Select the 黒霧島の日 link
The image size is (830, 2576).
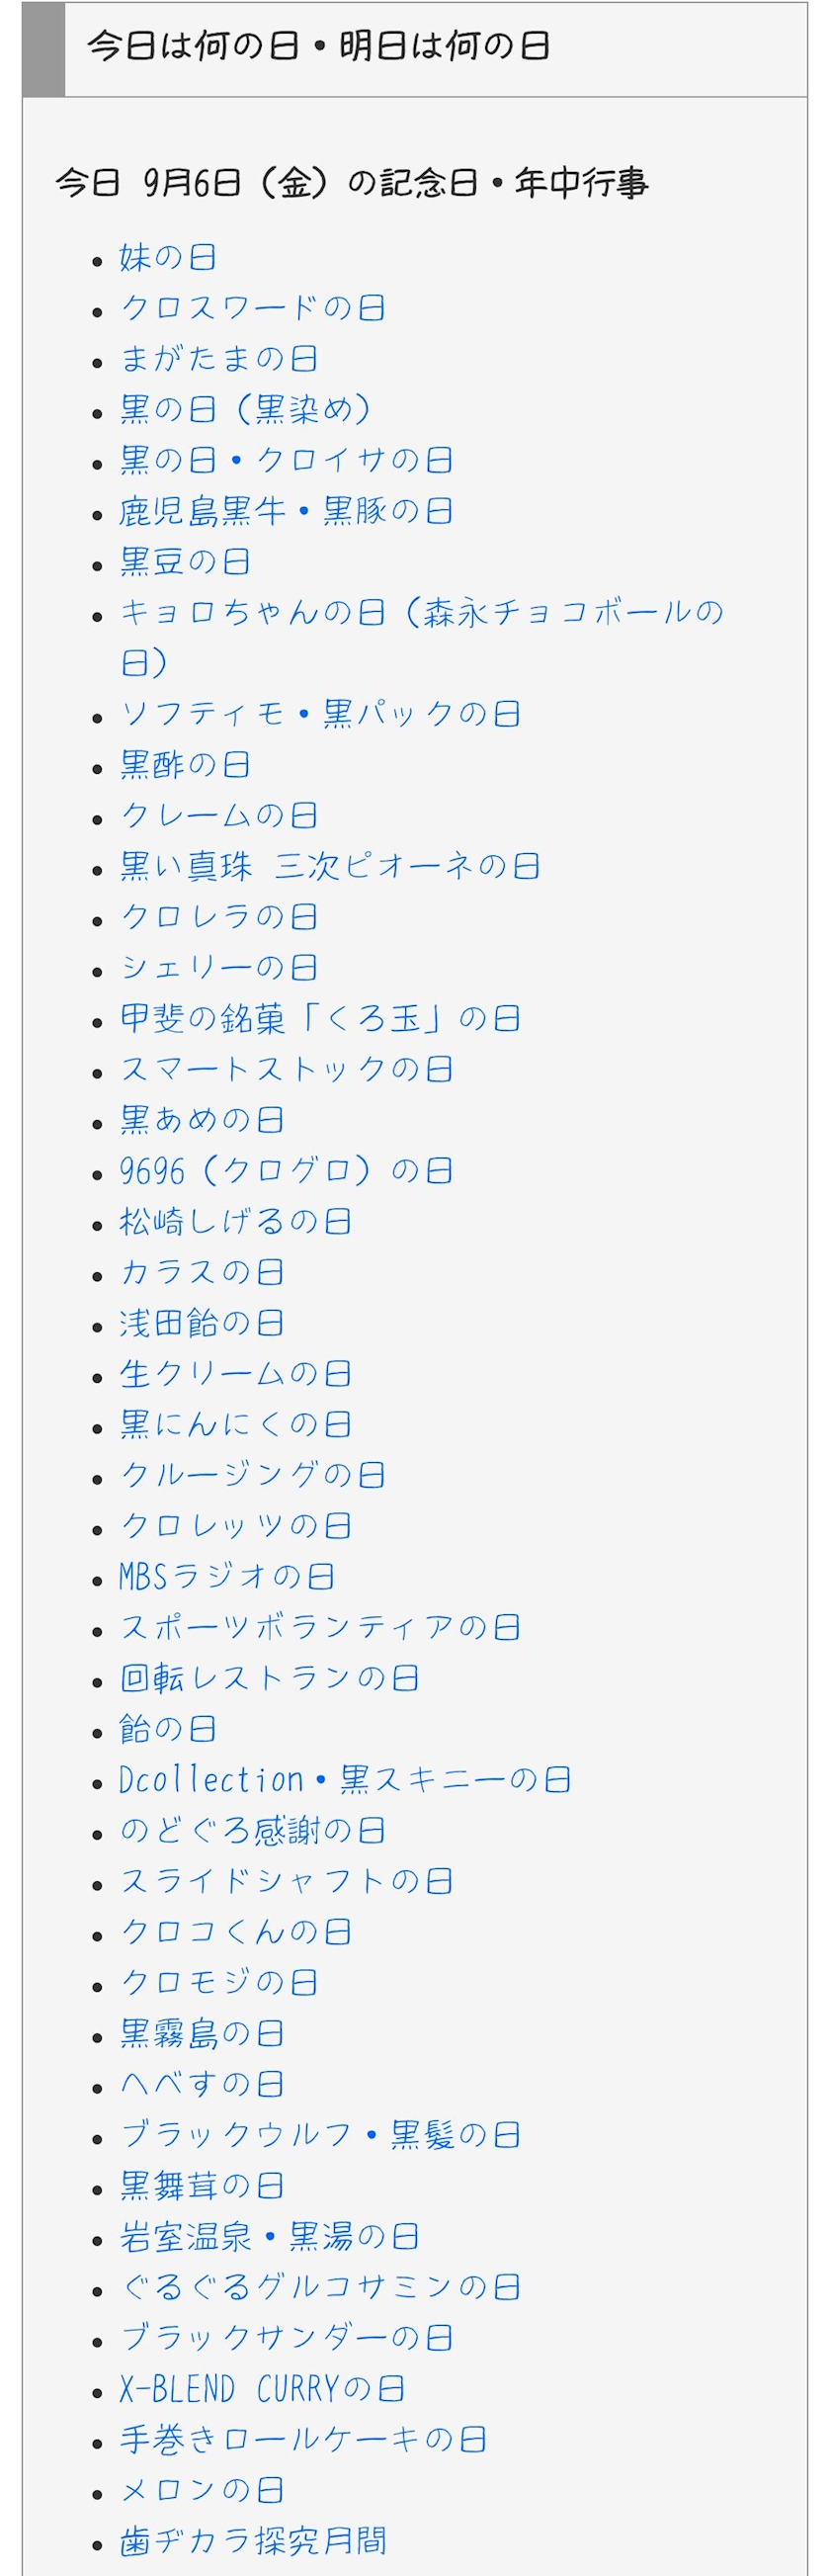coord(202,2034)
